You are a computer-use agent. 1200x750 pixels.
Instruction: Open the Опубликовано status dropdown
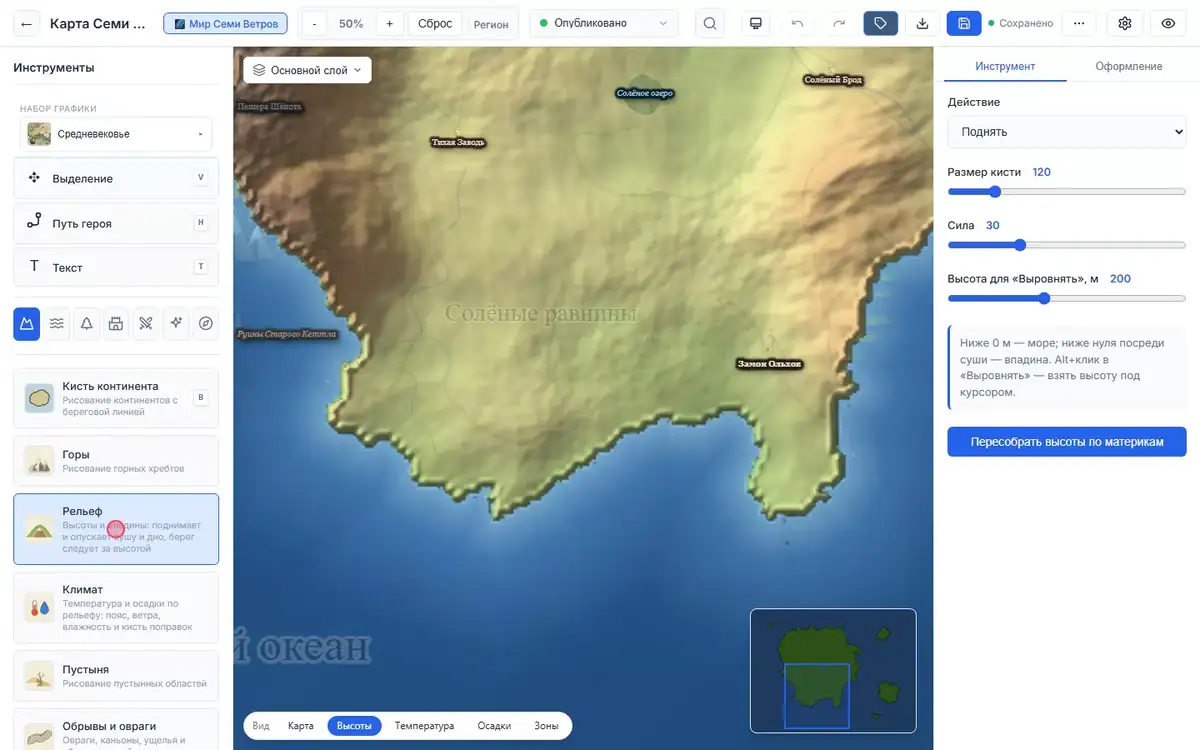[x=603, y=23]
